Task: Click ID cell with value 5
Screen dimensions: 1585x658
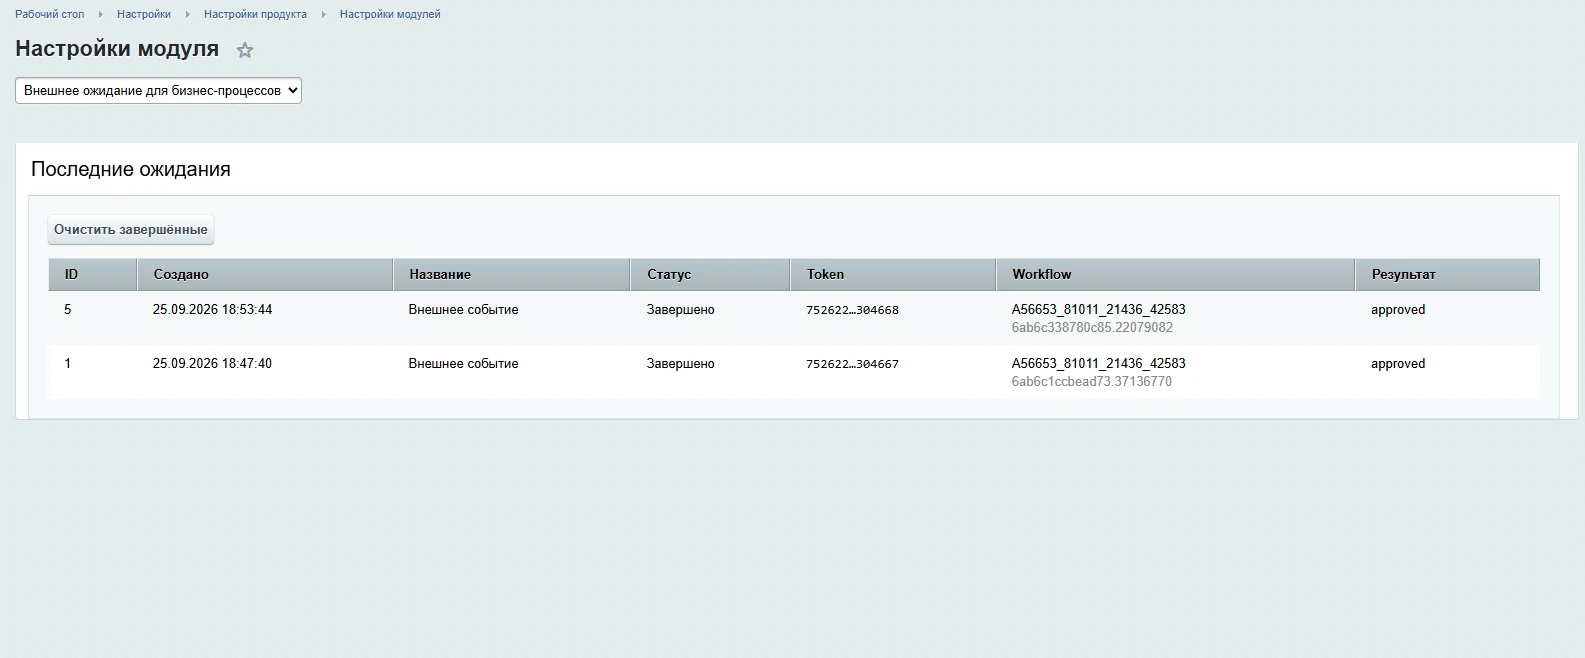Action: click(x=68, y=310)
